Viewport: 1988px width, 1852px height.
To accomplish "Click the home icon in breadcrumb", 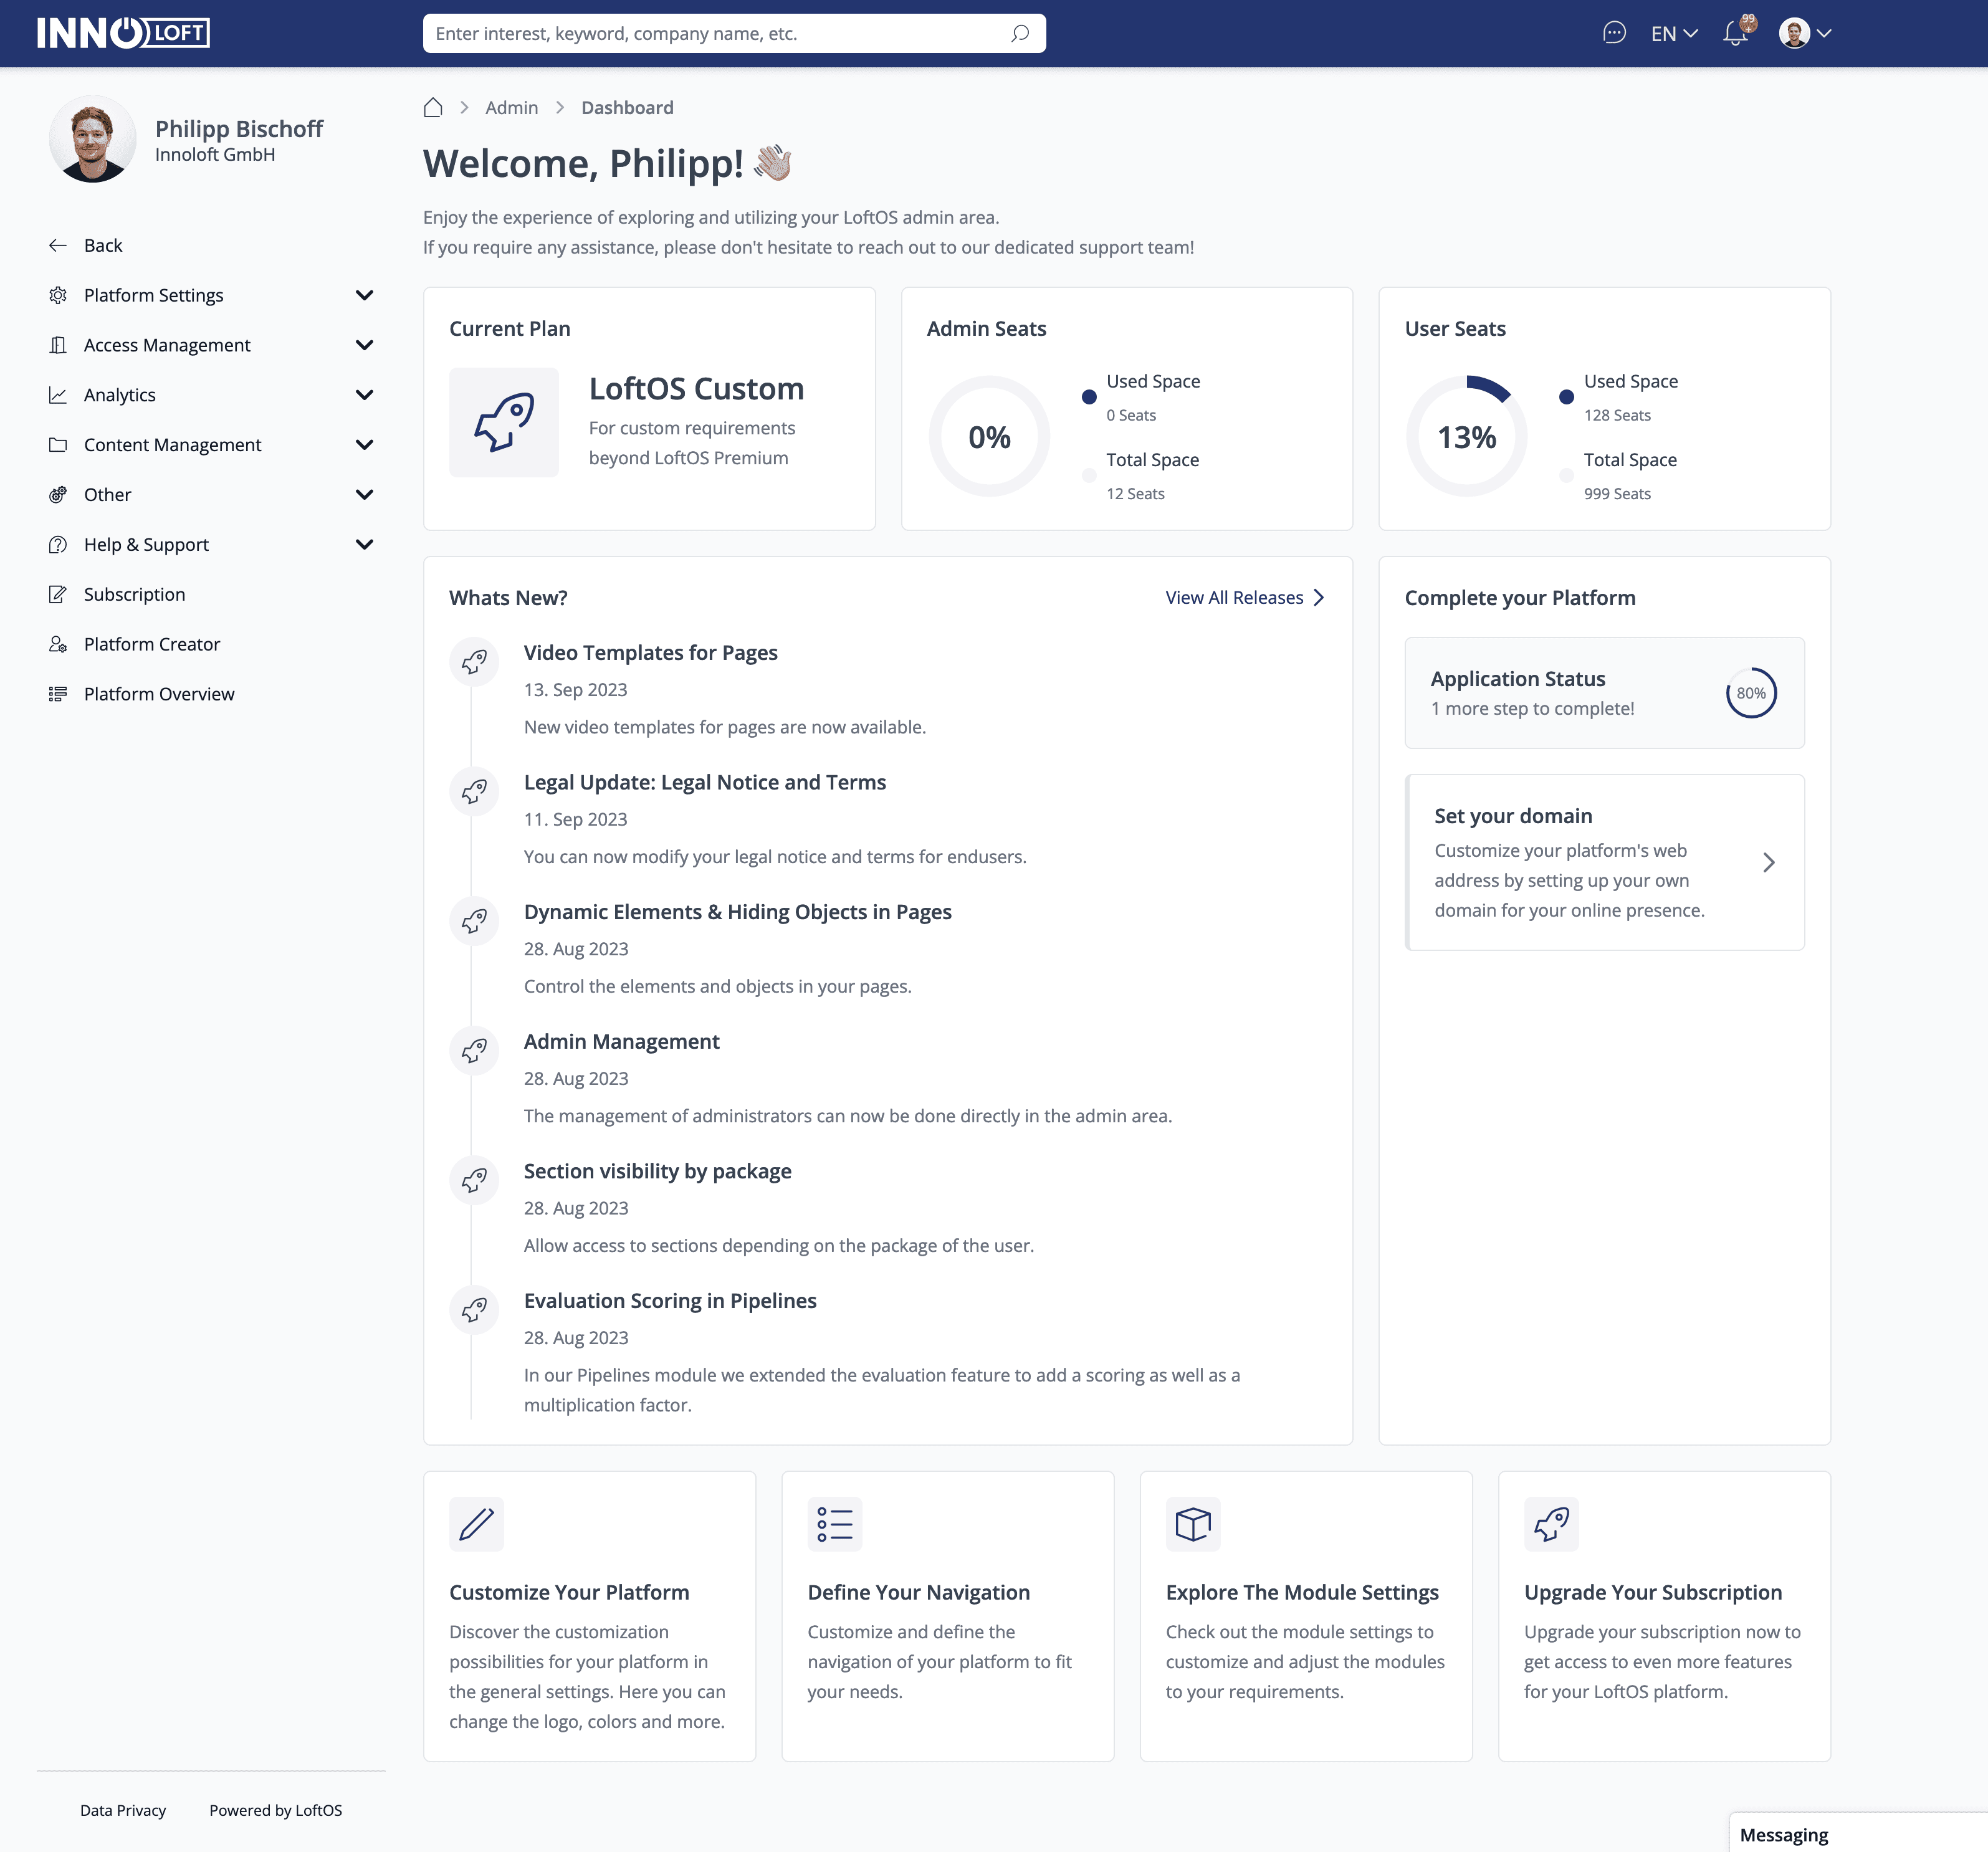I will pos(433,107).
